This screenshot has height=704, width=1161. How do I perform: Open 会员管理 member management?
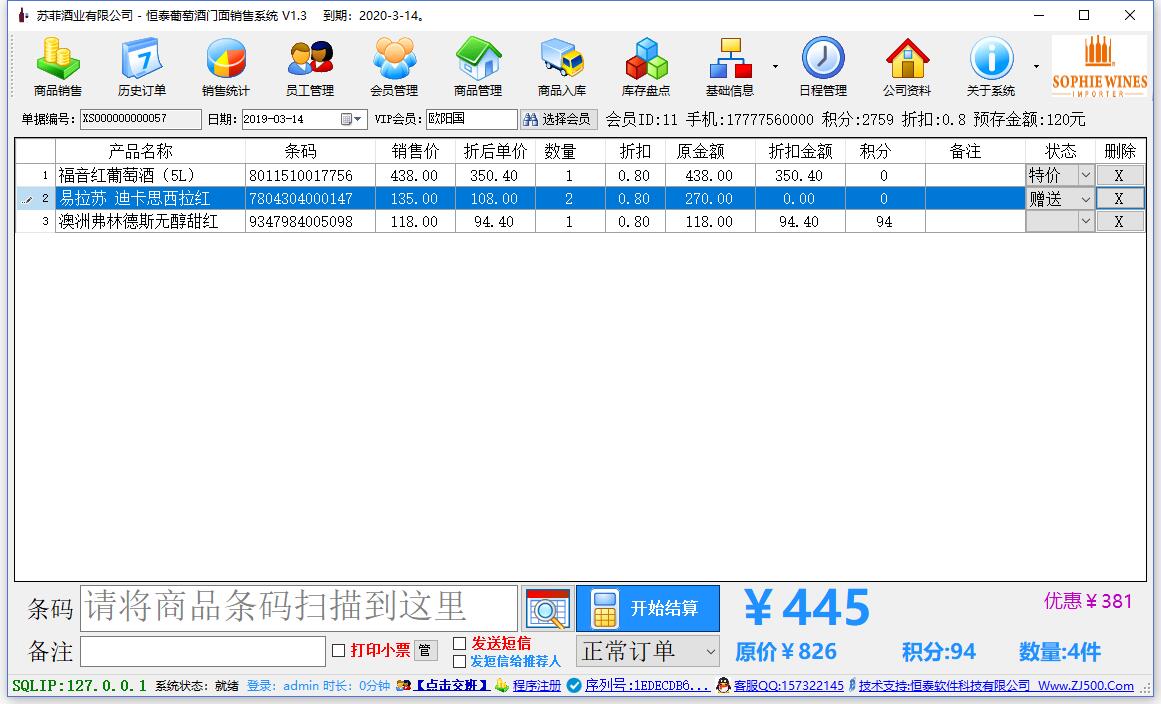click(x=394, y=67)
